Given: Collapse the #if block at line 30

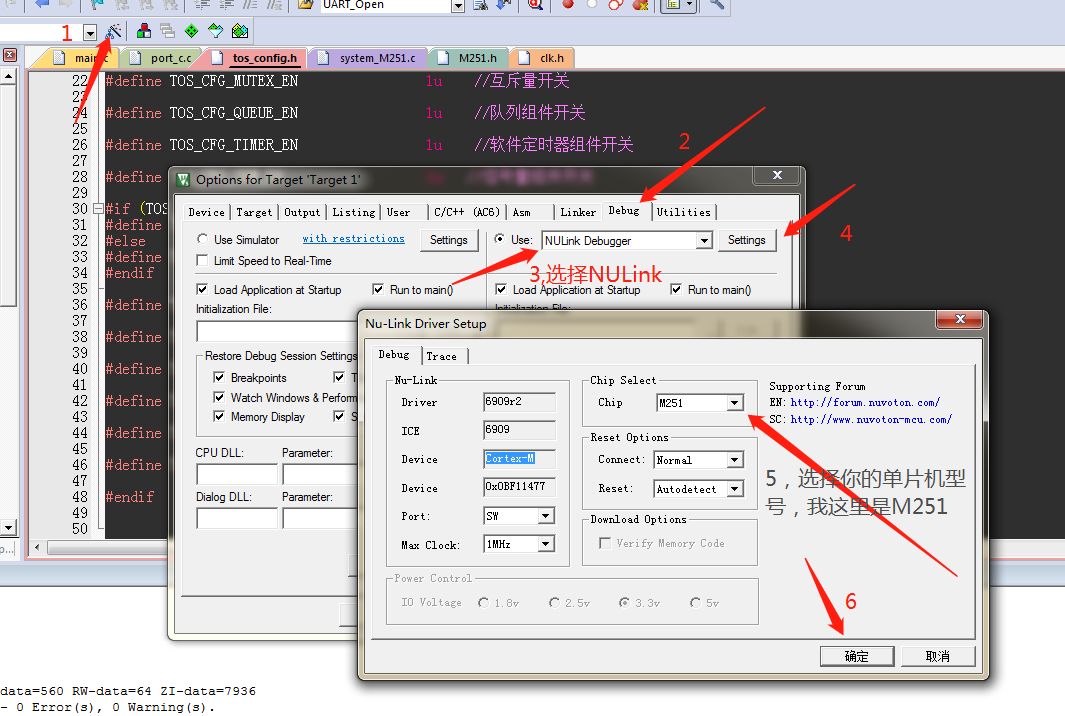Looking at the screenshot, I should 98,209.
